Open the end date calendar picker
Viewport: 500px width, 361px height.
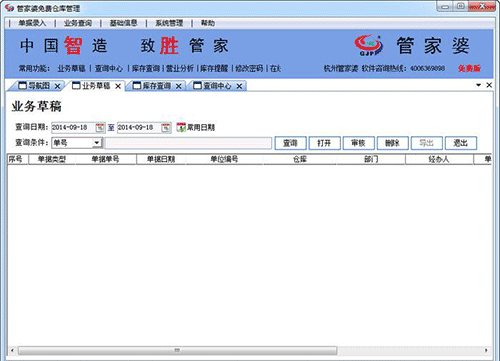click(166, 128)
